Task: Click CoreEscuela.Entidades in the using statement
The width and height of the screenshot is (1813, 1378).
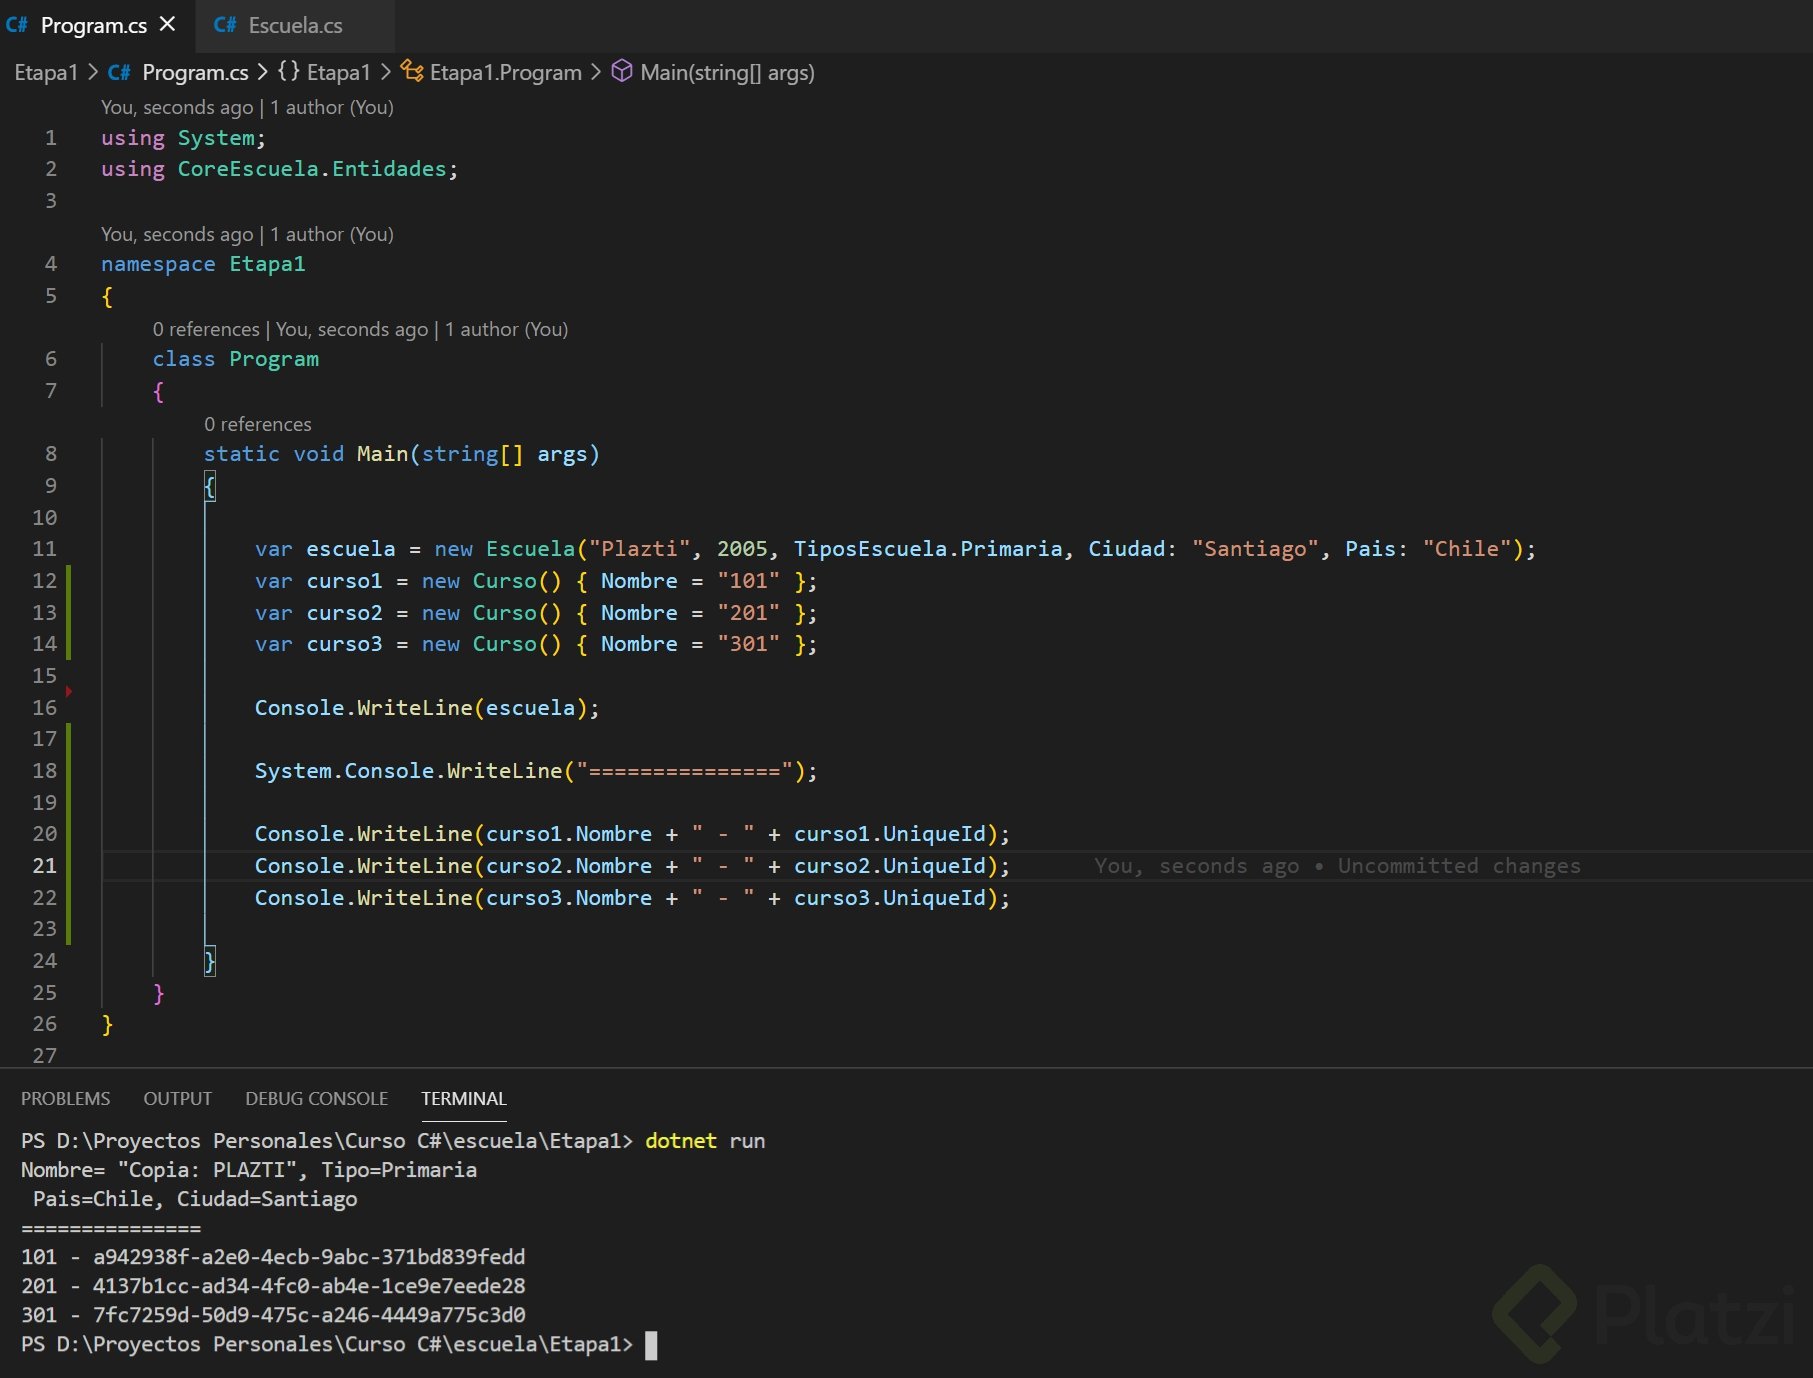Action: pos(312,169)
